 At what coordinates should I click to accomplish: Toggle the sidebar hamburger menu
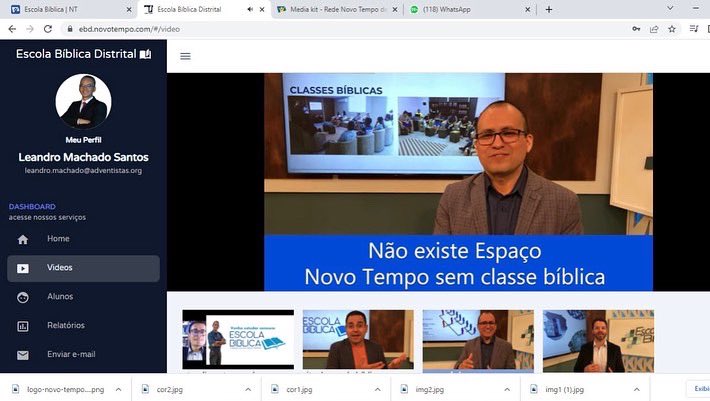point(185,56)
